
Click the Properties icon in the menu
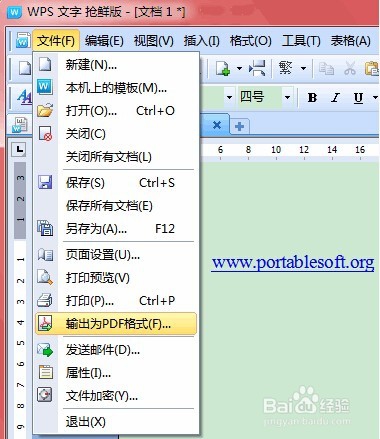tap(46, 372)
